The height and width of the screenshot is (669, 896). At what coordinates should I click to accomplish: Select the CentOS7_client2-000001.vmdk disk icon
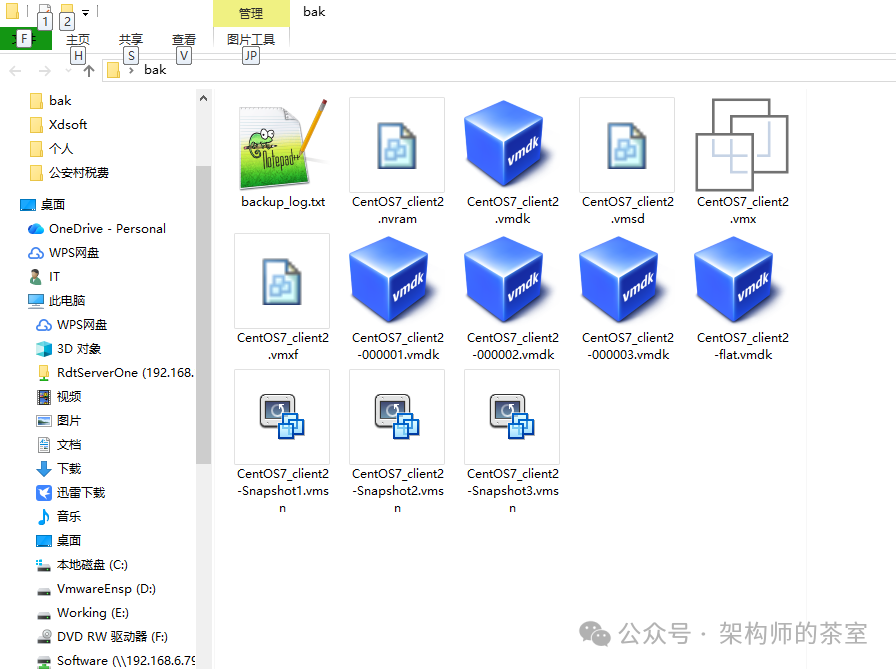394,280
